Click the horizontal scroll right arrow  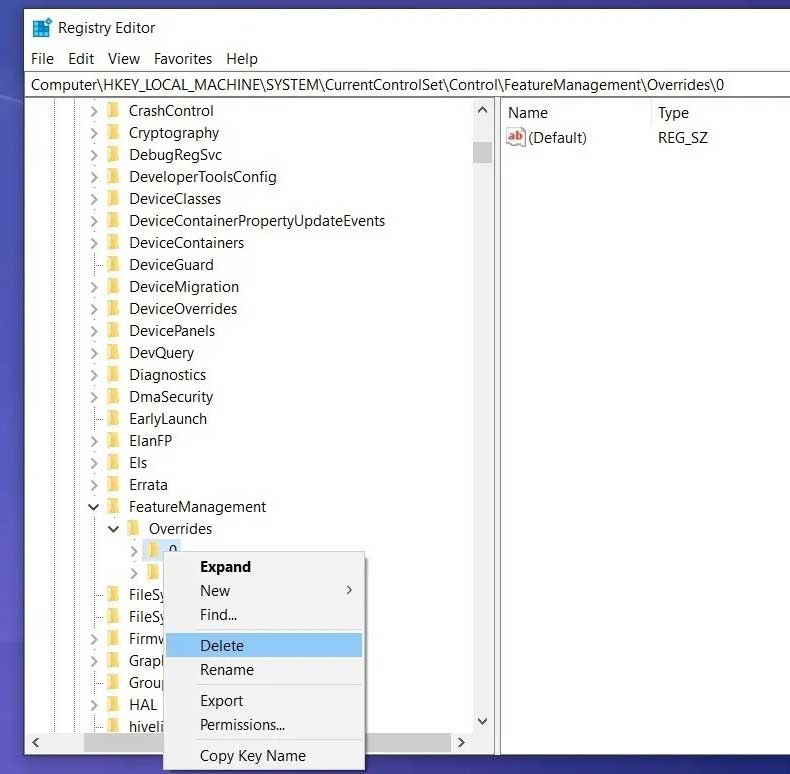coord(461,742)
